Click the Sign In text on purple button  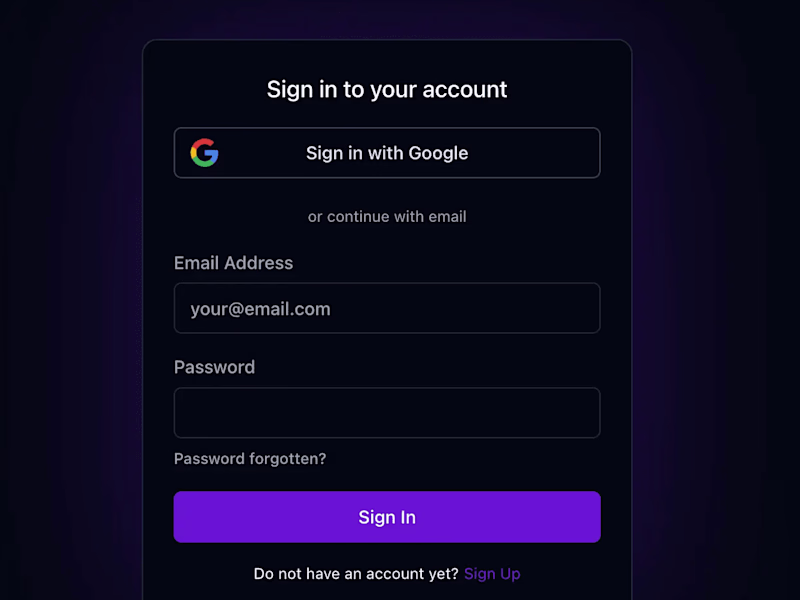pyautogui.click(x=387, y=517)
